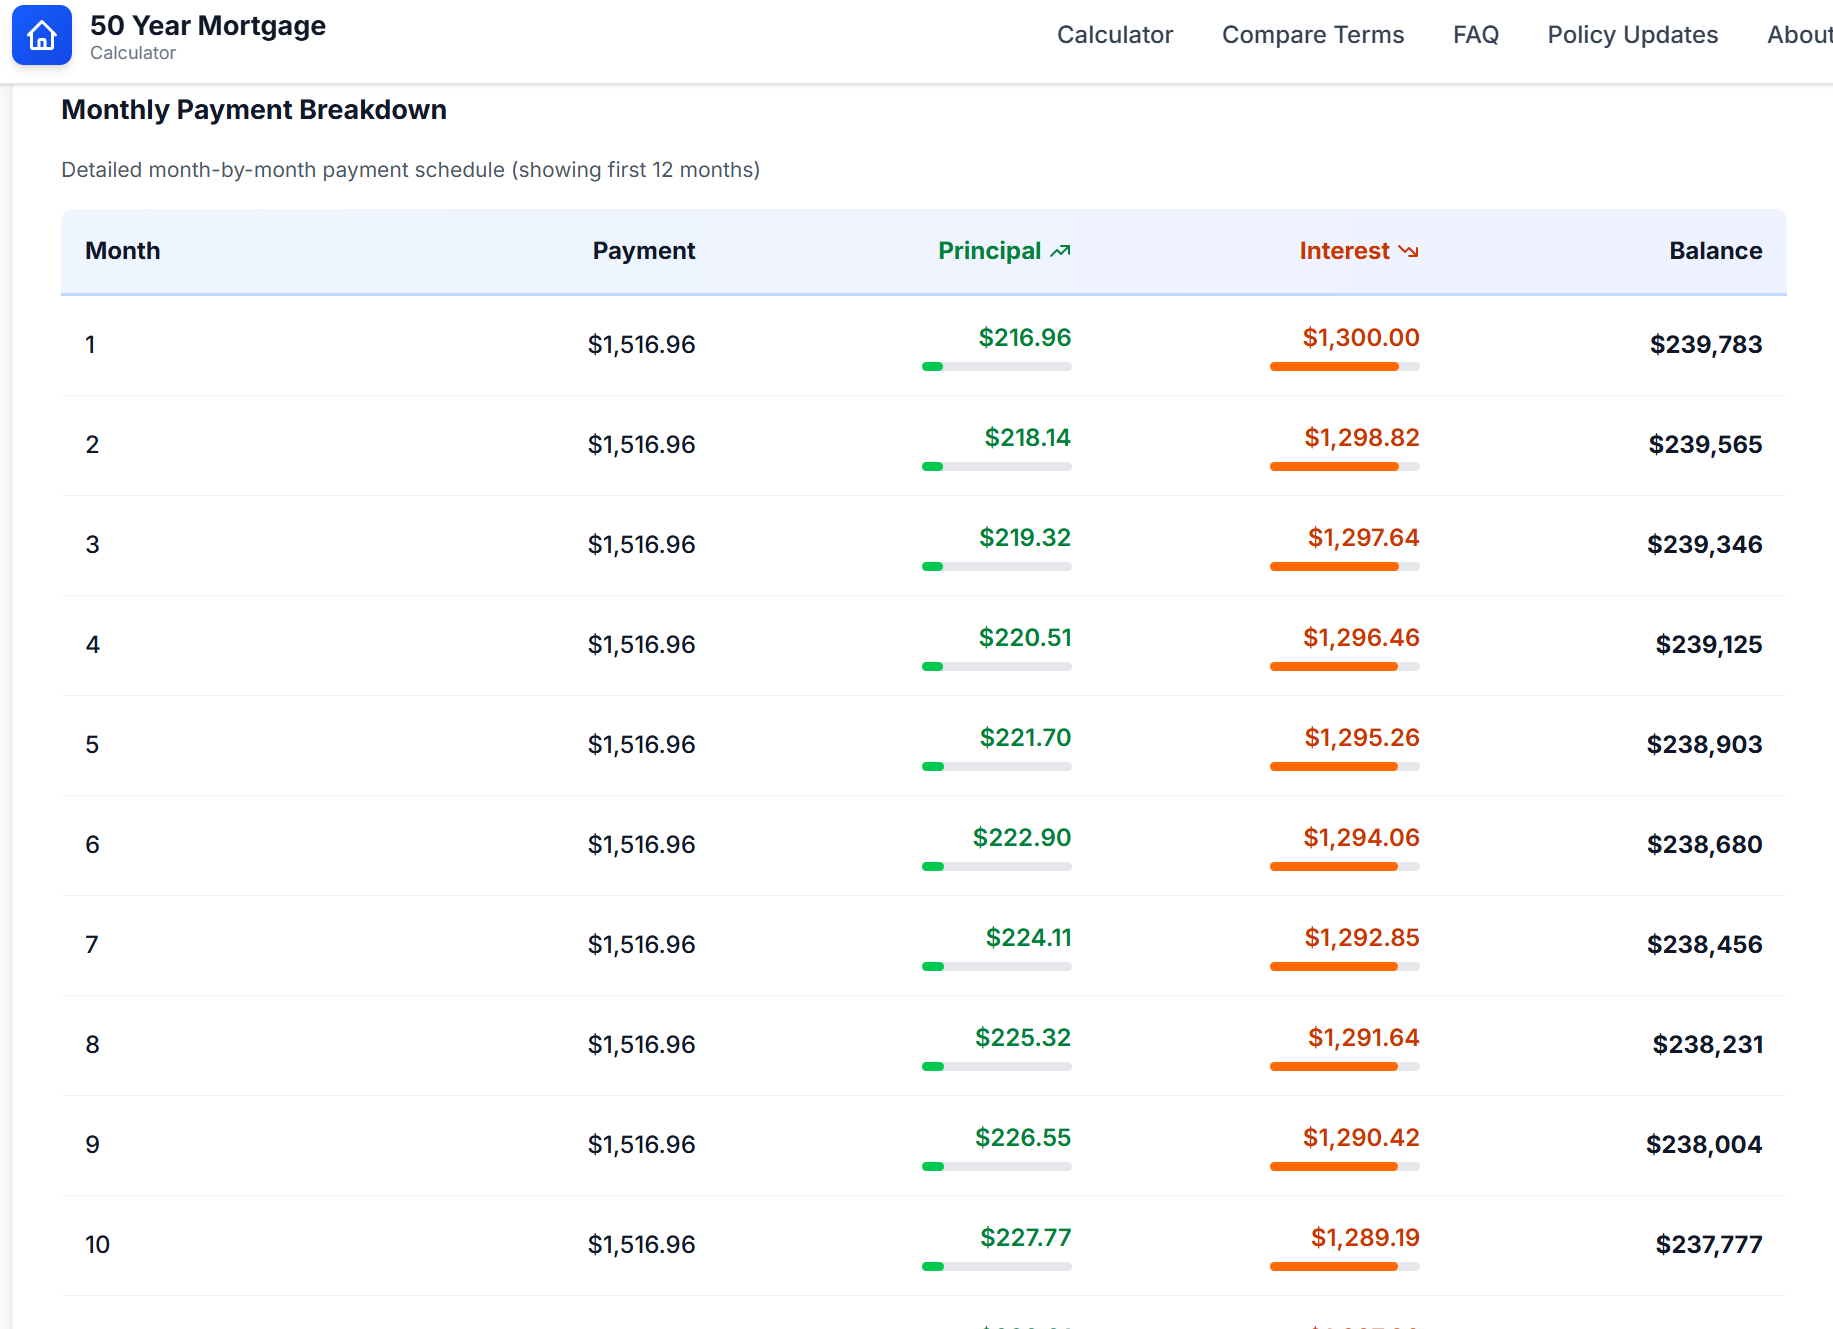This screenshot has height=1329, width=1833.
Task: Expand the About menu
Action: pos(1798,34)
